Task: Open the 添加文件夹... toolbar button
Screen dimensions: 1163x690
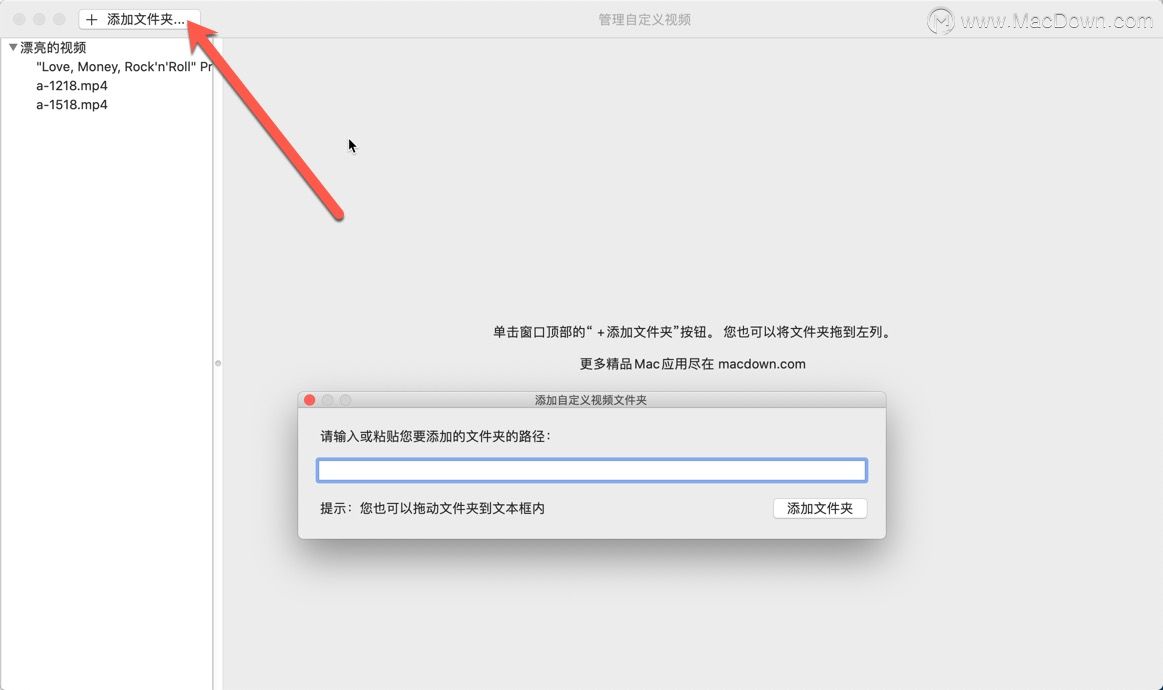Action: [x=139, y=19]
